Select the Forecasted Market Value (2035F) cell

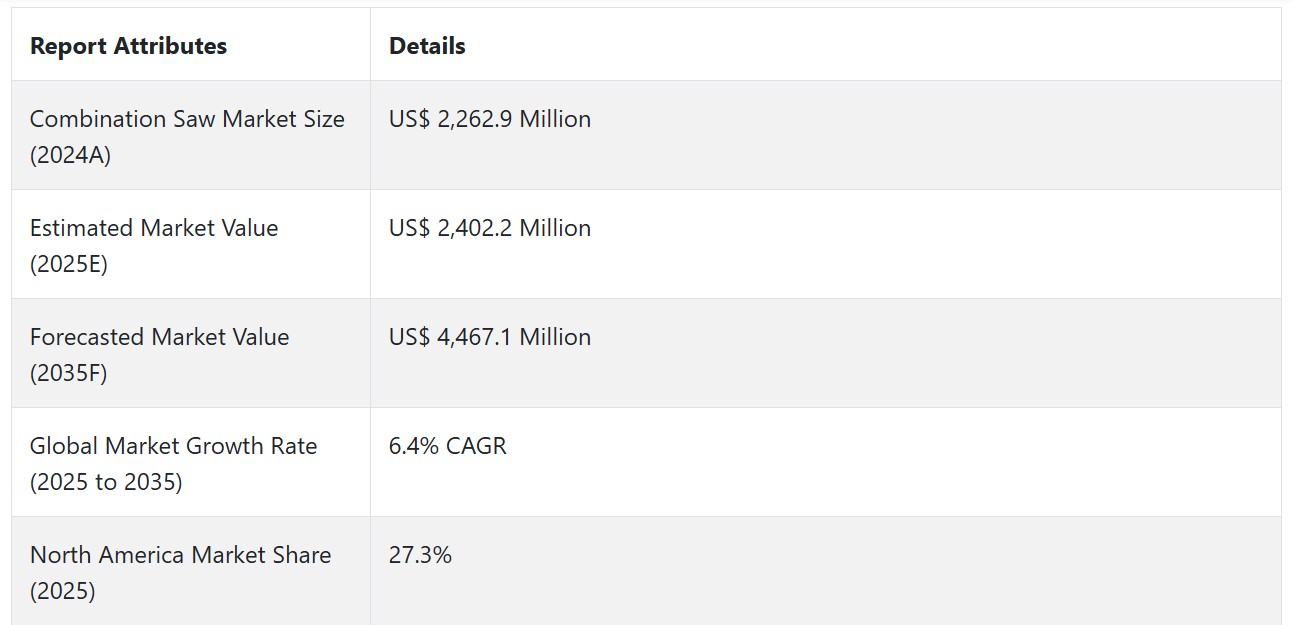click(x=190, y=354)
